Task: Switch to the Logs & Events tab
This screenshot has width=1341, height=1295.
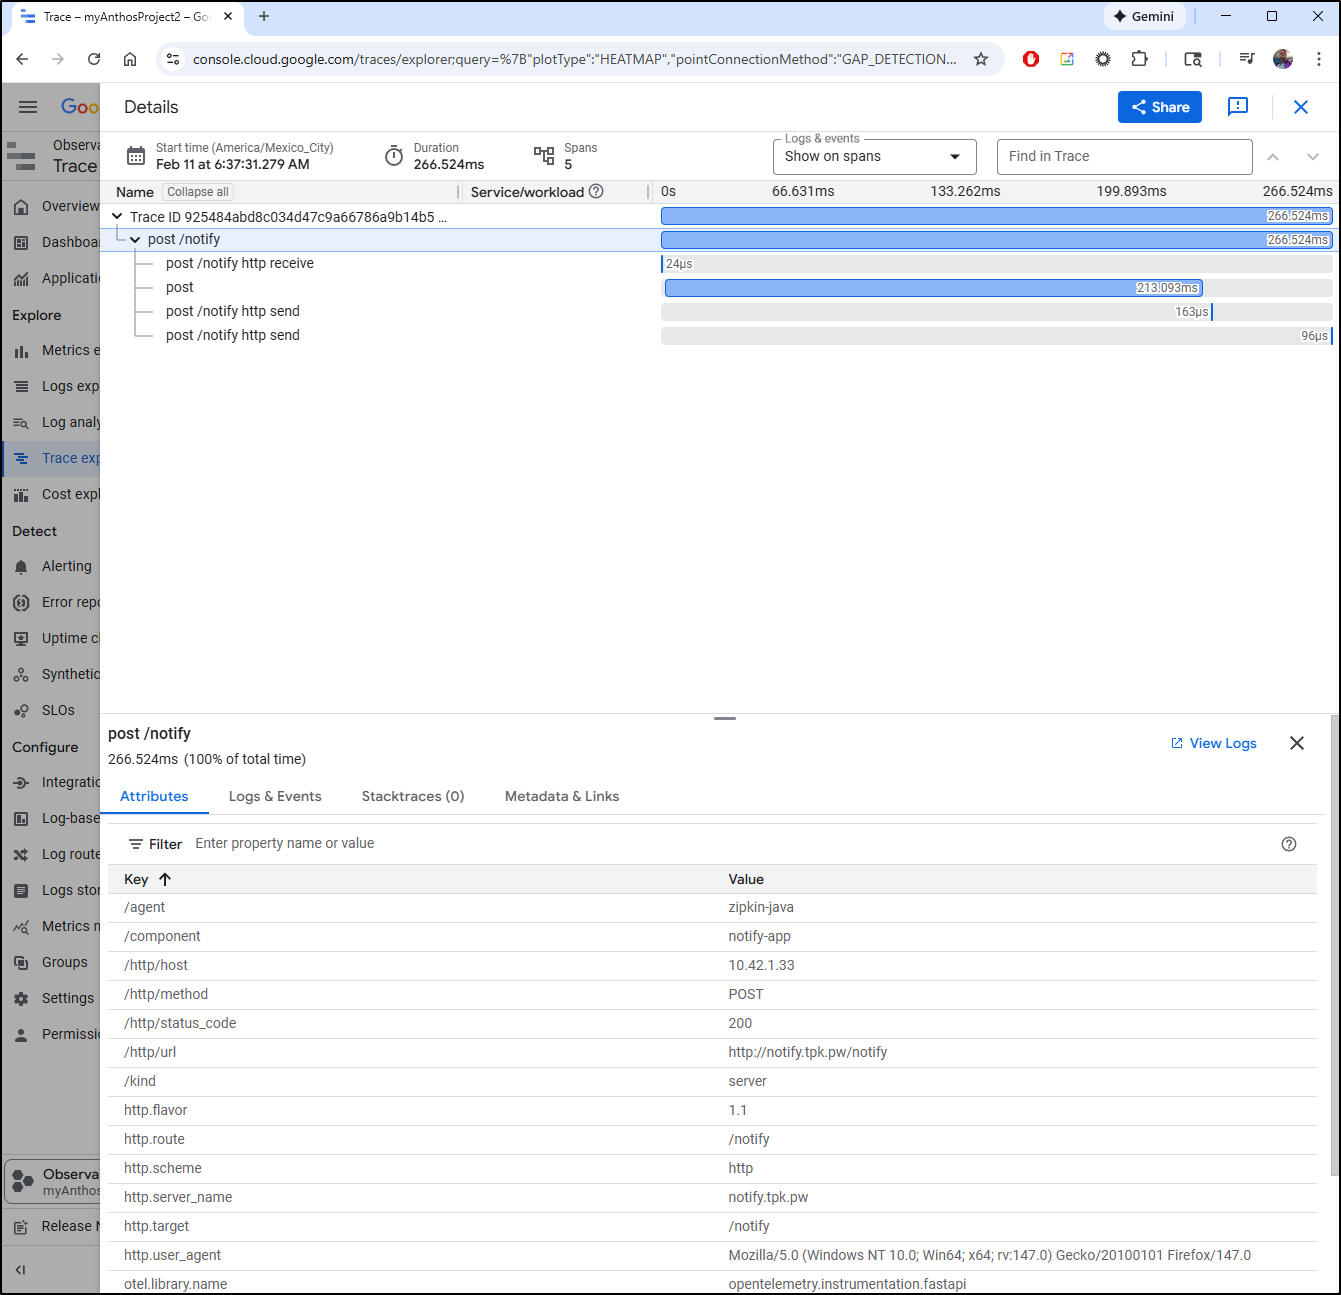Action: [275, 796]
